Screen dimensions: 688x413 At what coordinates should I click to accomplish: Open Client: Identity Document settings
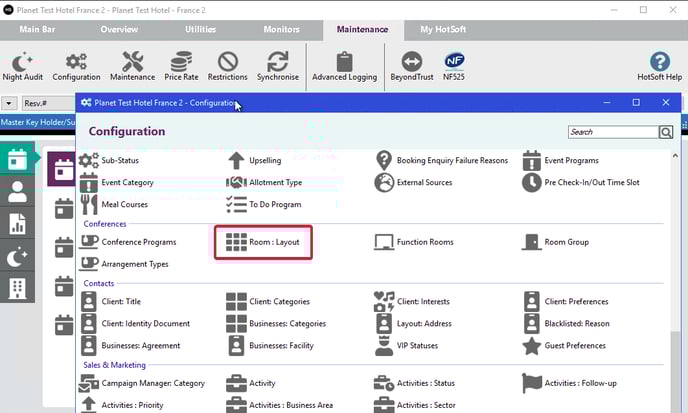tap(136, 324)
